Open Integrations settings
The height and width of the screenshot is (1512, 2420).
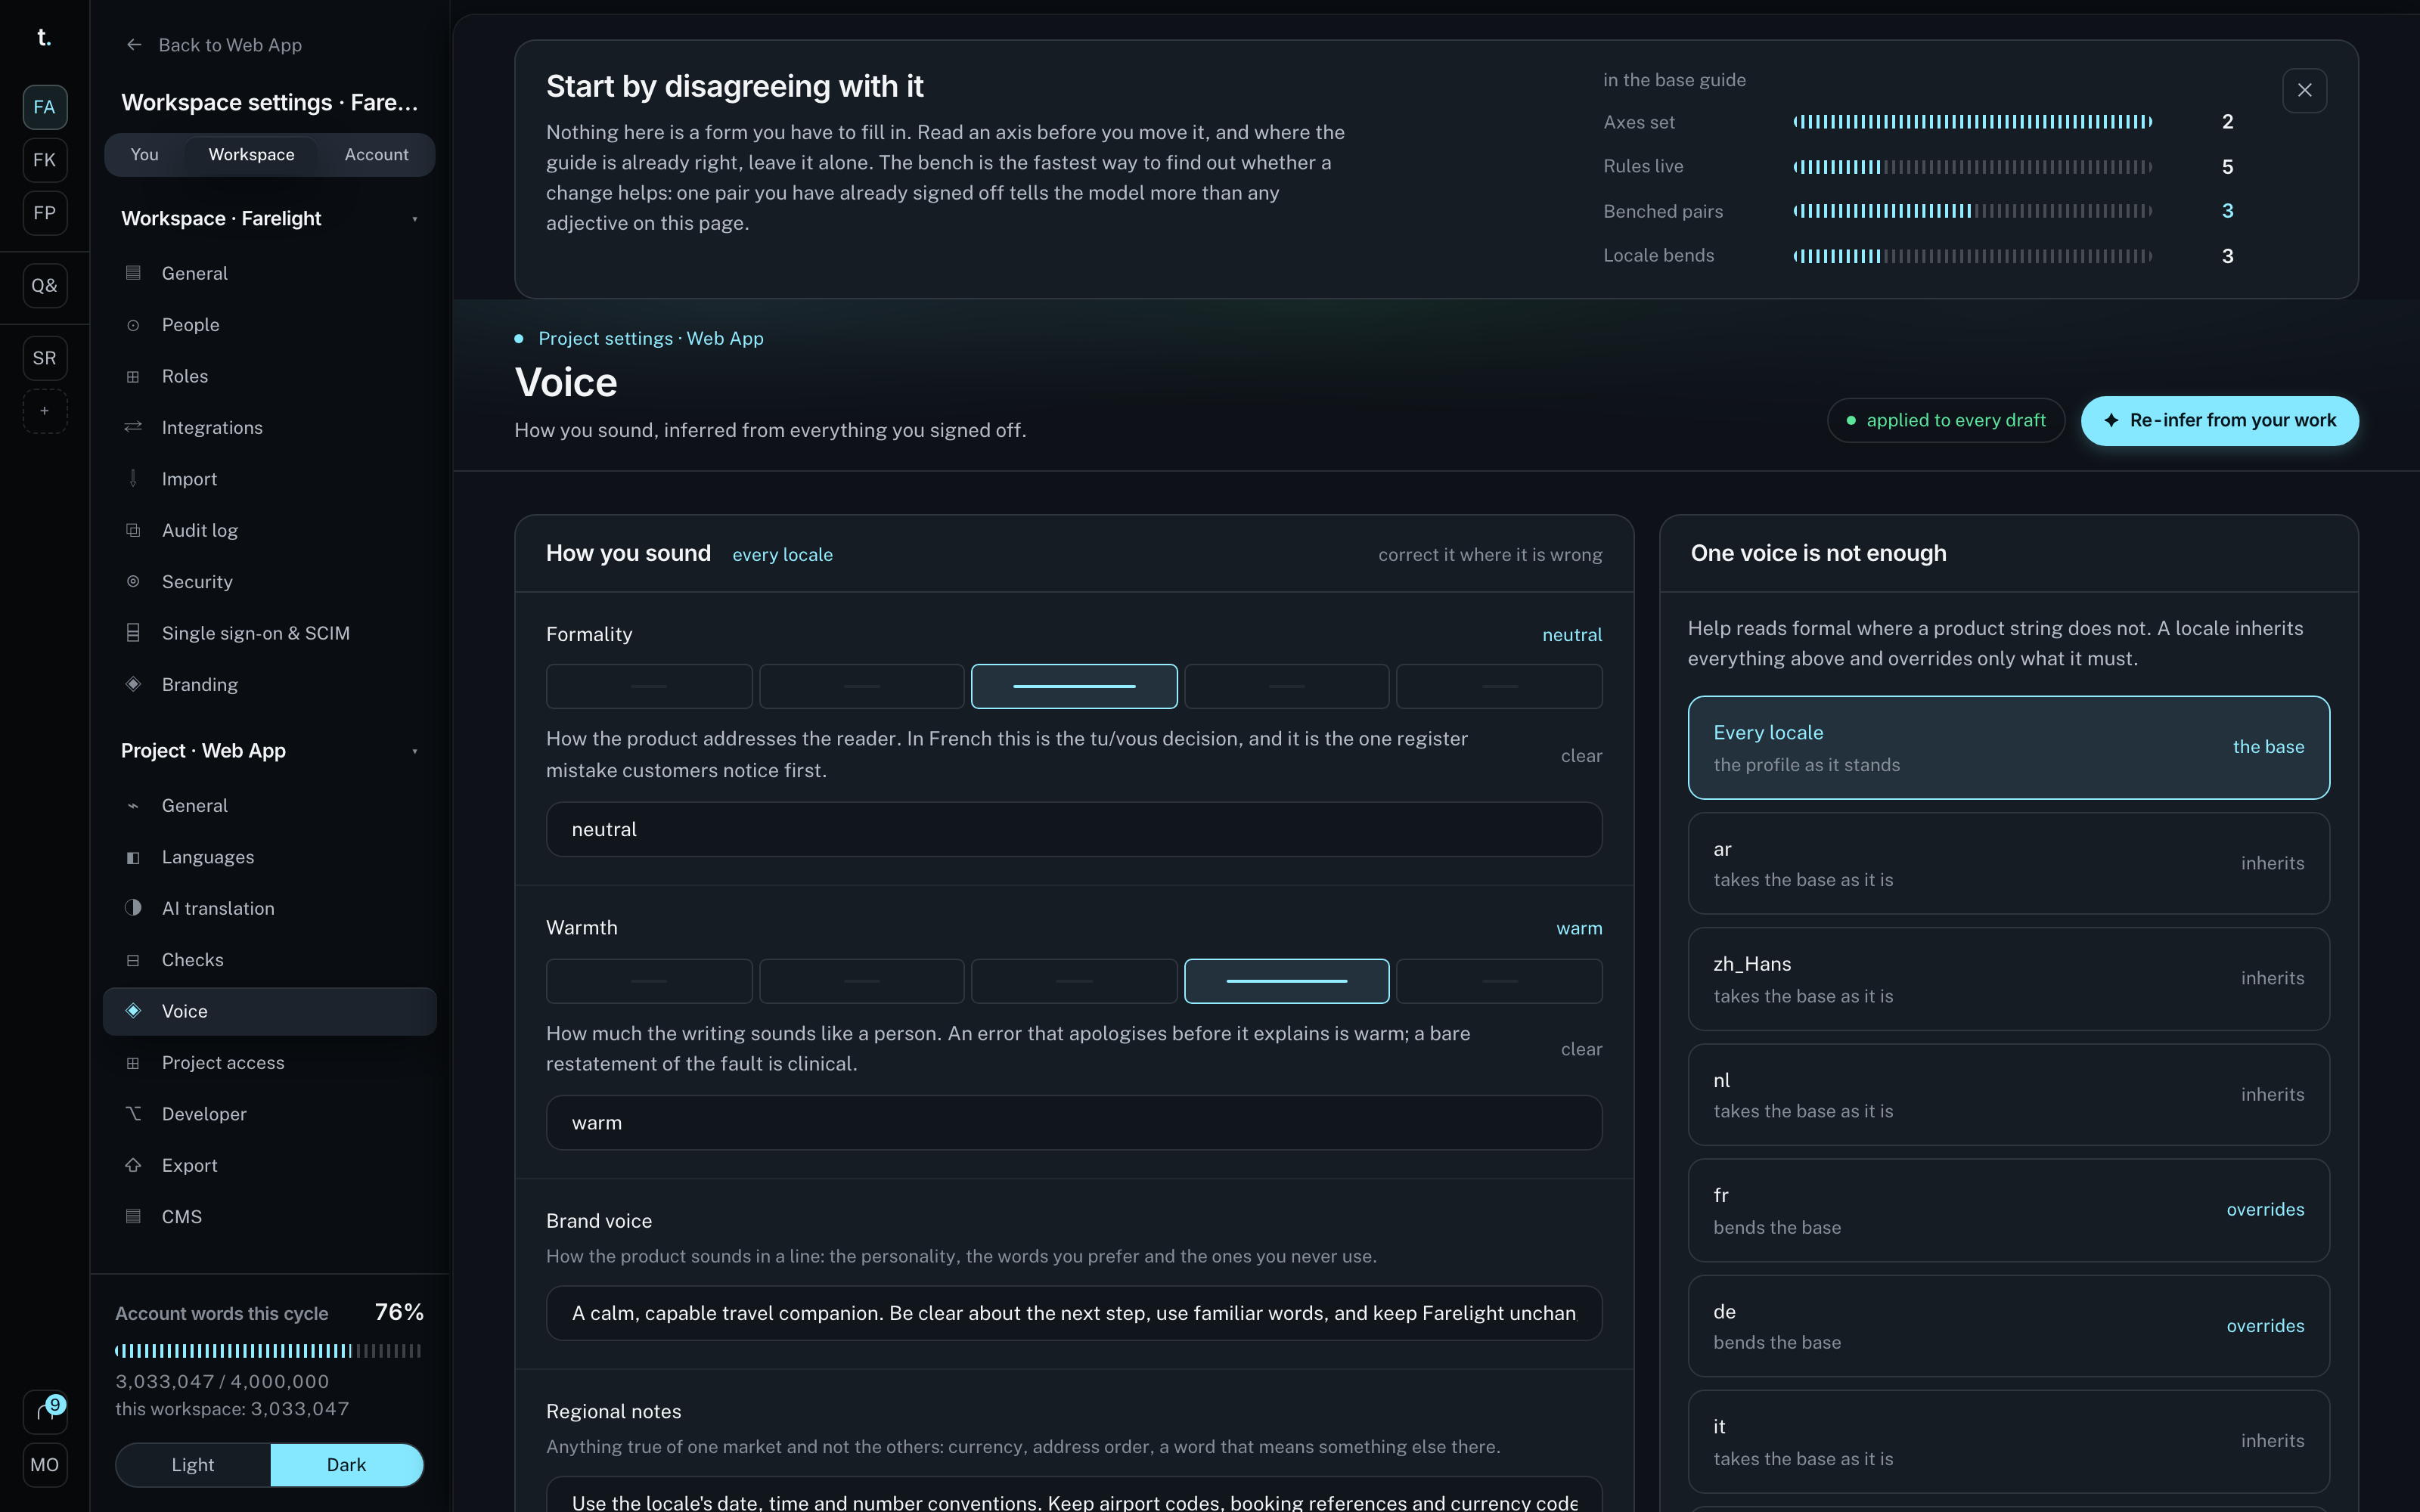269,428
